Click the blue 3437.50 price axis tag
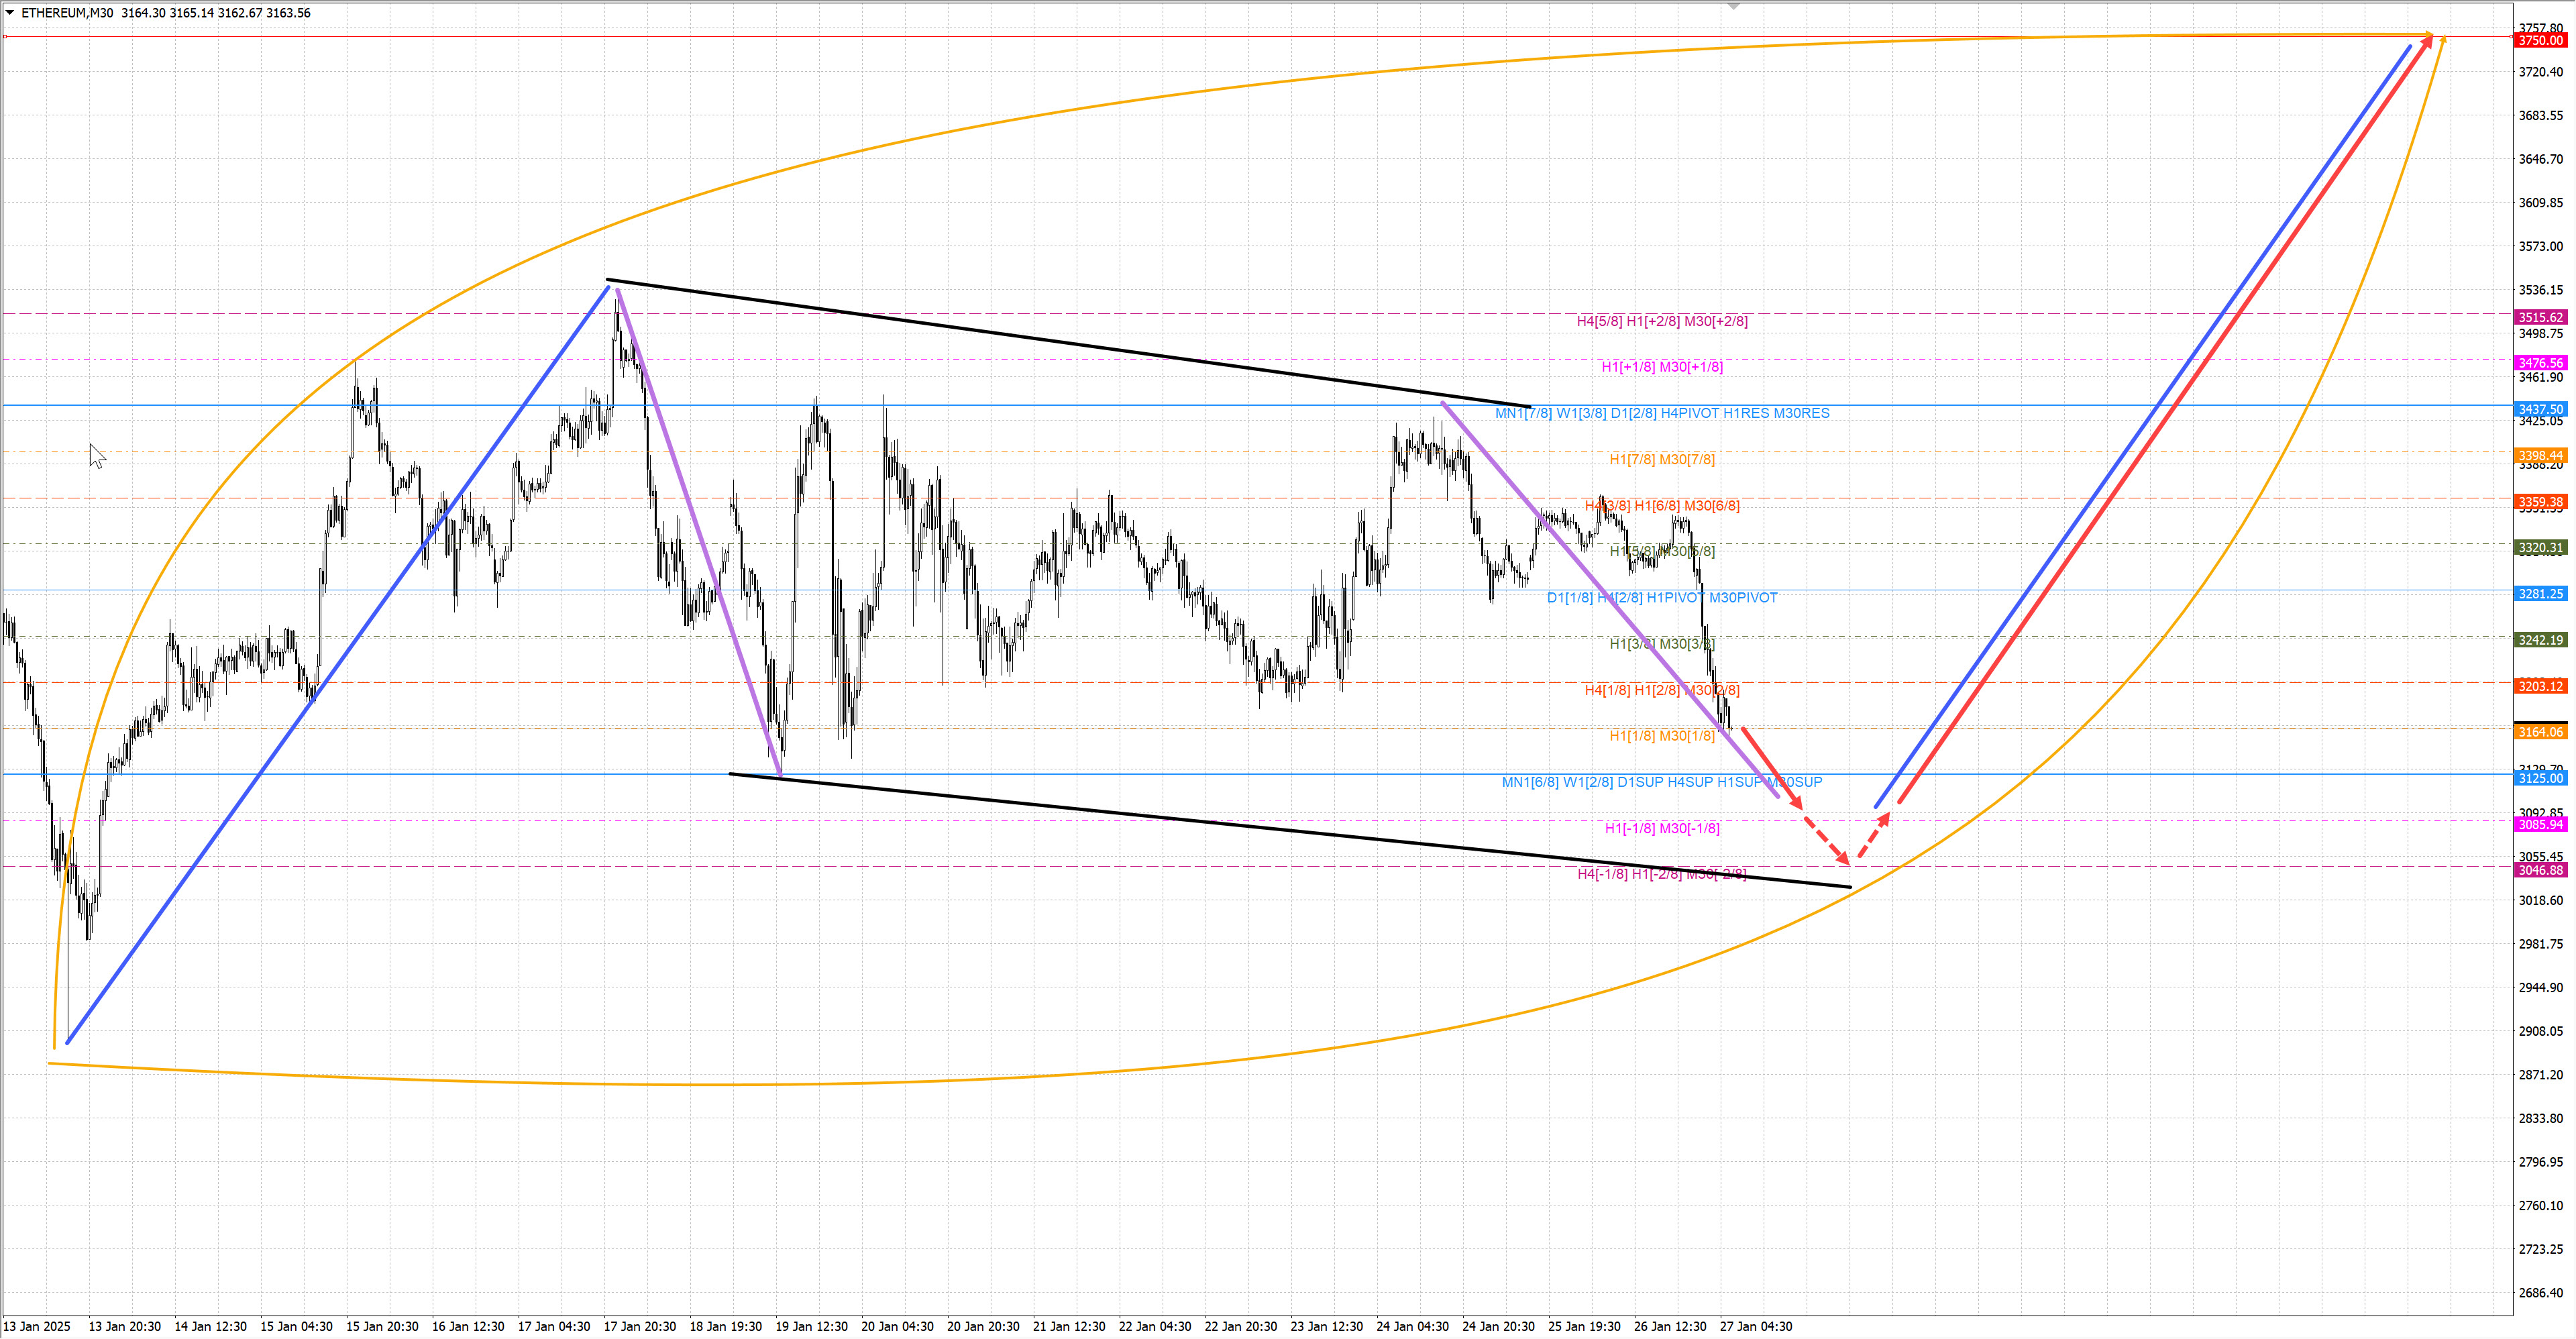2576x1339 pixels. [x=2540, y=409]
